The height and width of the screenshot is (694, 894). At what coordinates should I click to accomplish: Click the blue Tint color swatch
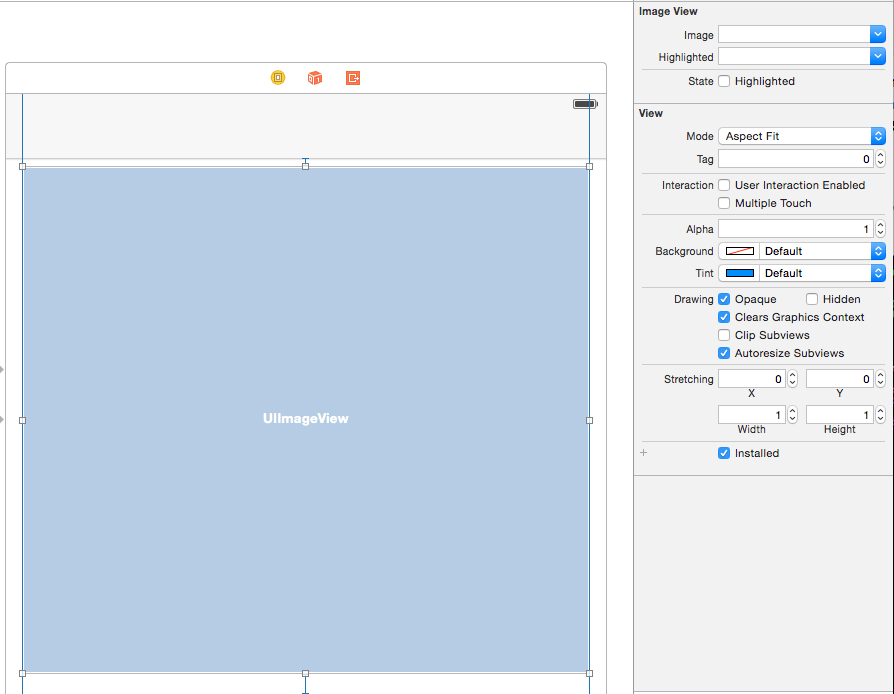click(740, 273)
